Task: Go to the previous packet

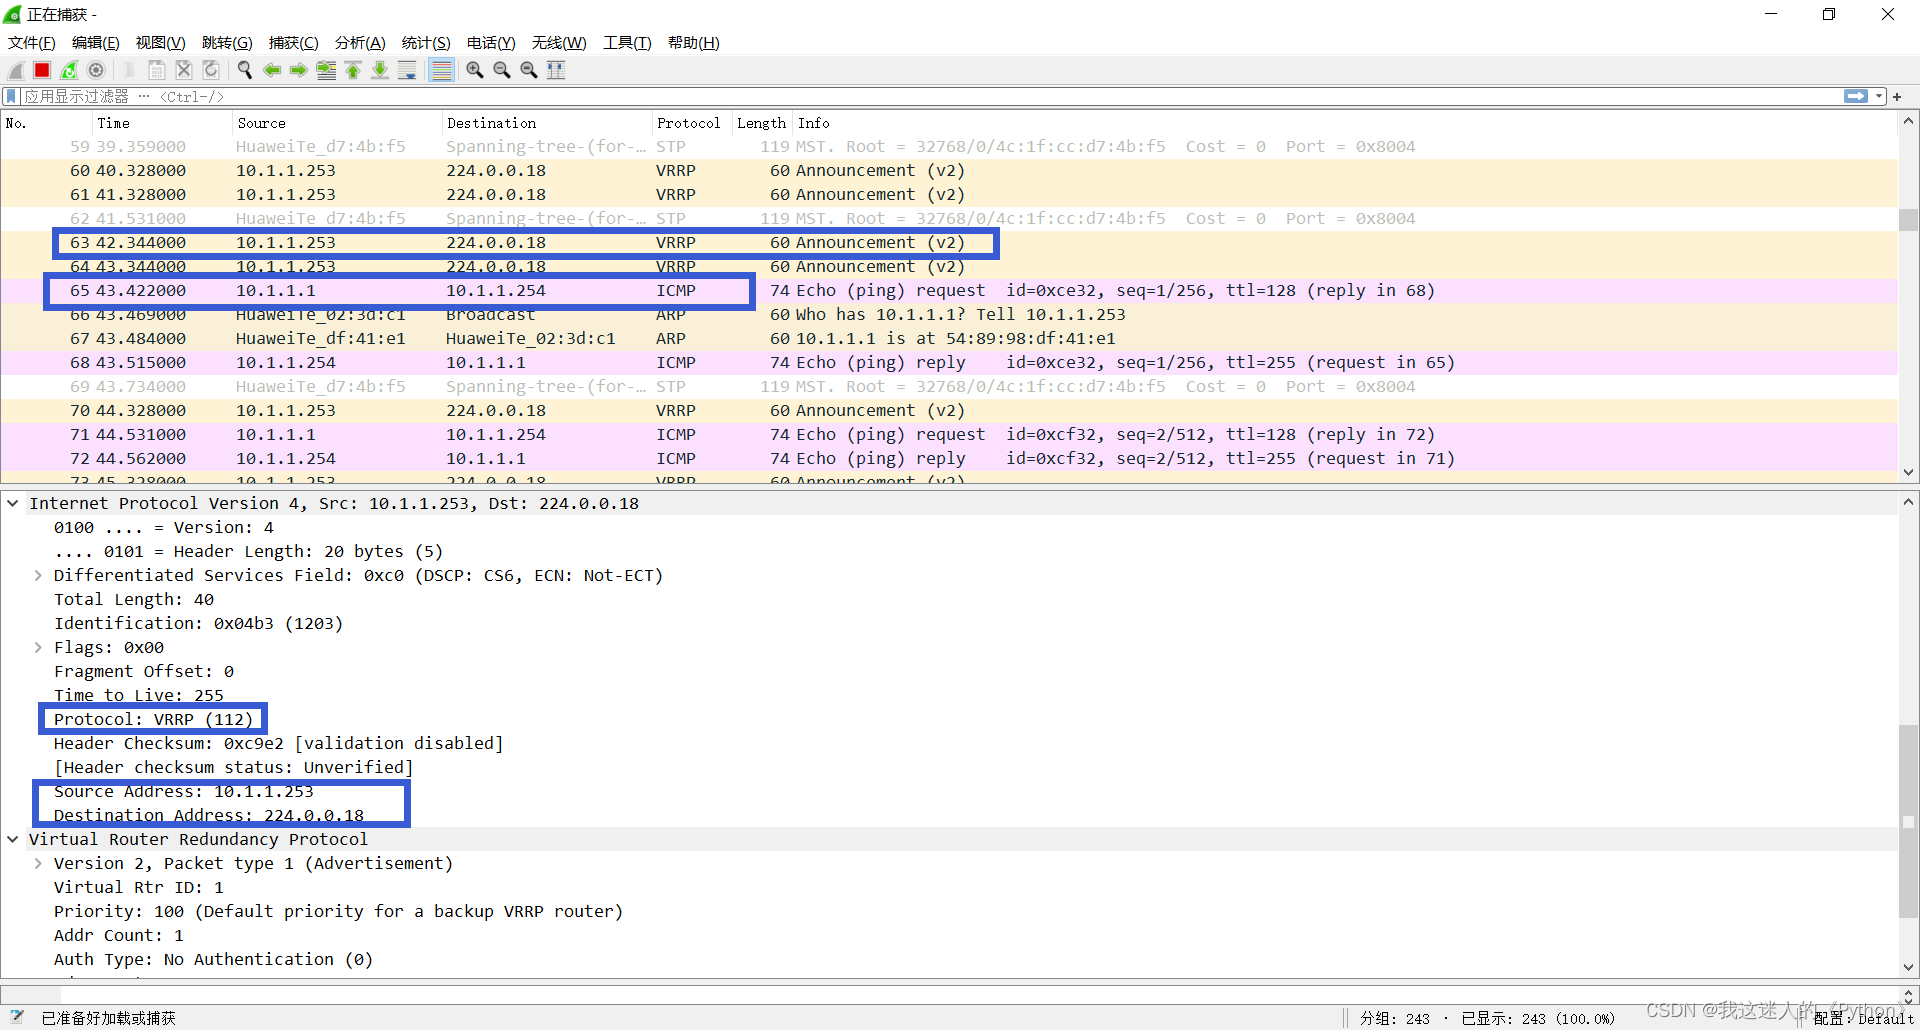Action: pyautogui.click(x=272, y=70)
